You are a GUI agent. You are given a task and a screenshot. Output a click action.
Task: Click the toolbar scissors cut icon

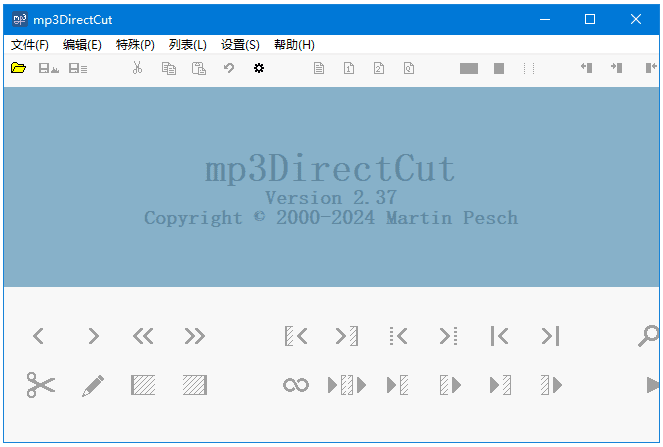138,68
